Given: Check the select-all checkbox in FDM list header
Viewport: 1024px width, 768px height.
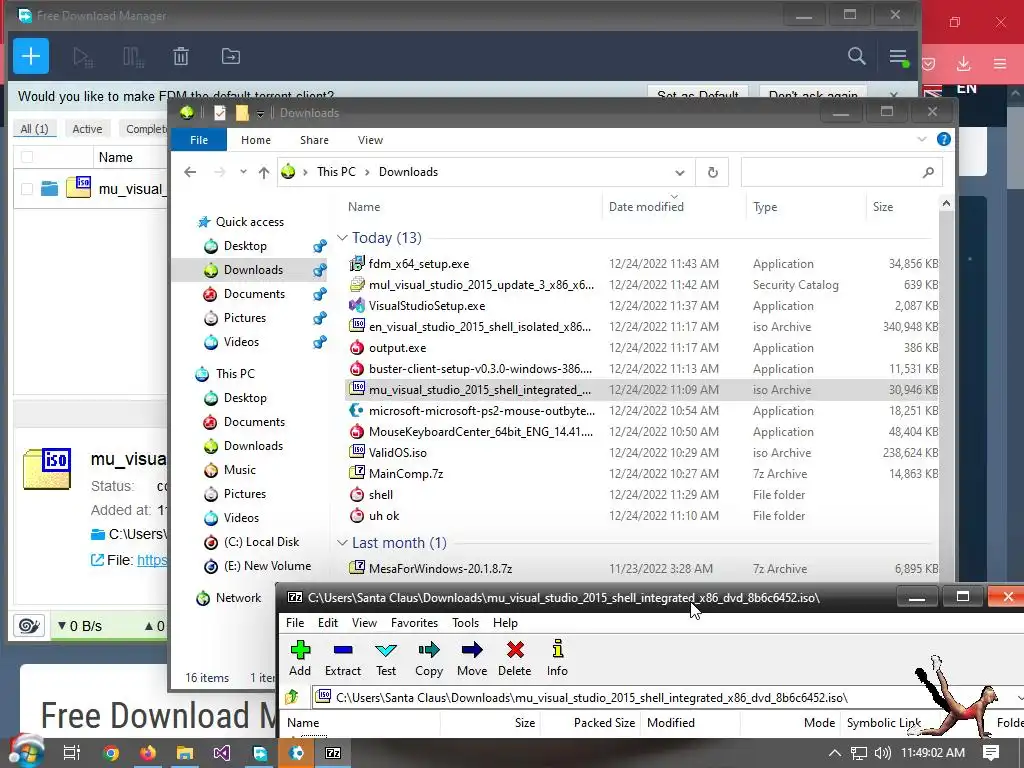Looking at the screenshot, I should (x=27, y=157).
